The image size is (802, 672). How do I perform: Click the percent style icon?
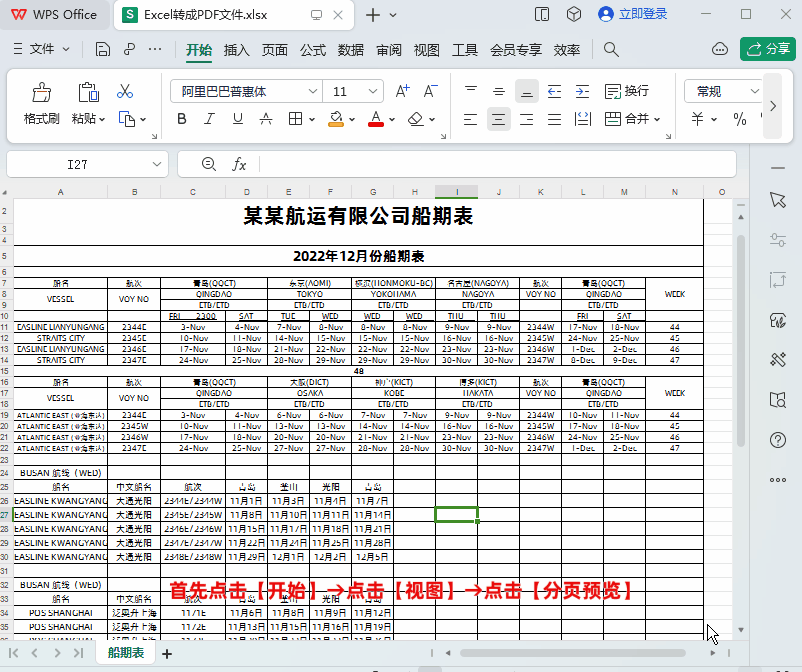coord(740,119)
